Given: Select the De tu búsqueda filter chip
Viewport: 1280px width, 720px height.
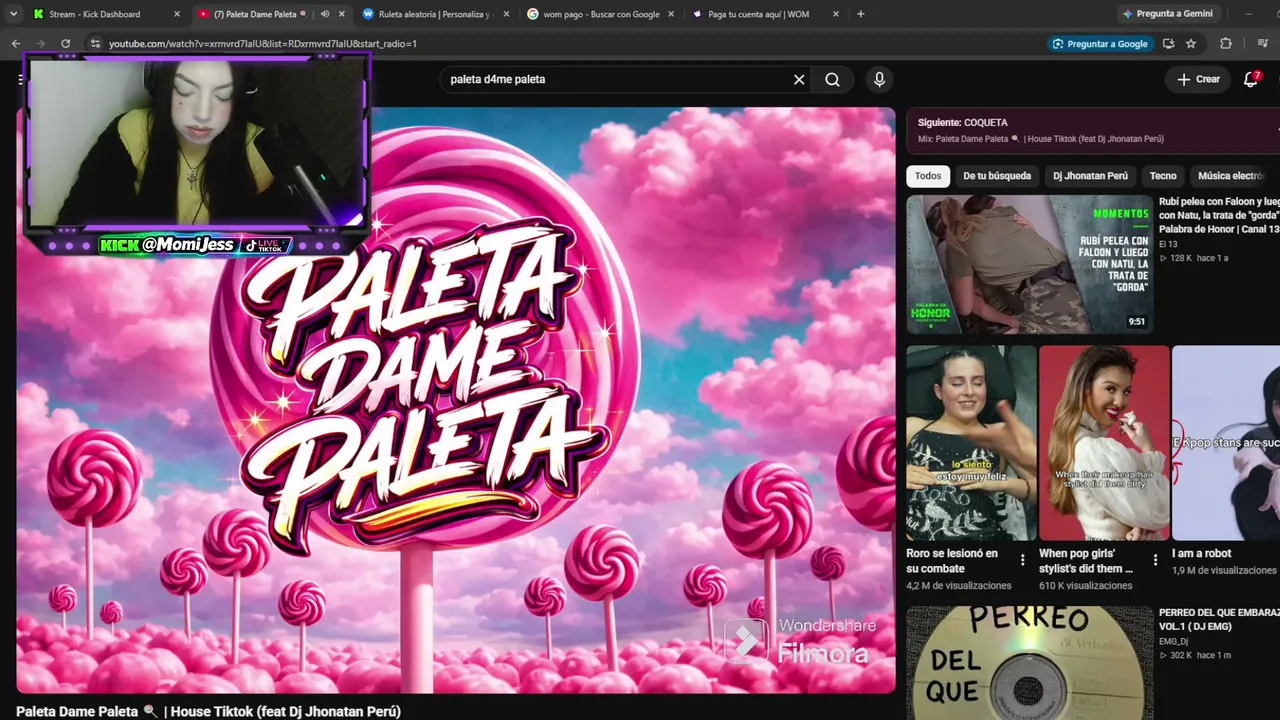Looking at the screenshot, I should pos(997,176).
